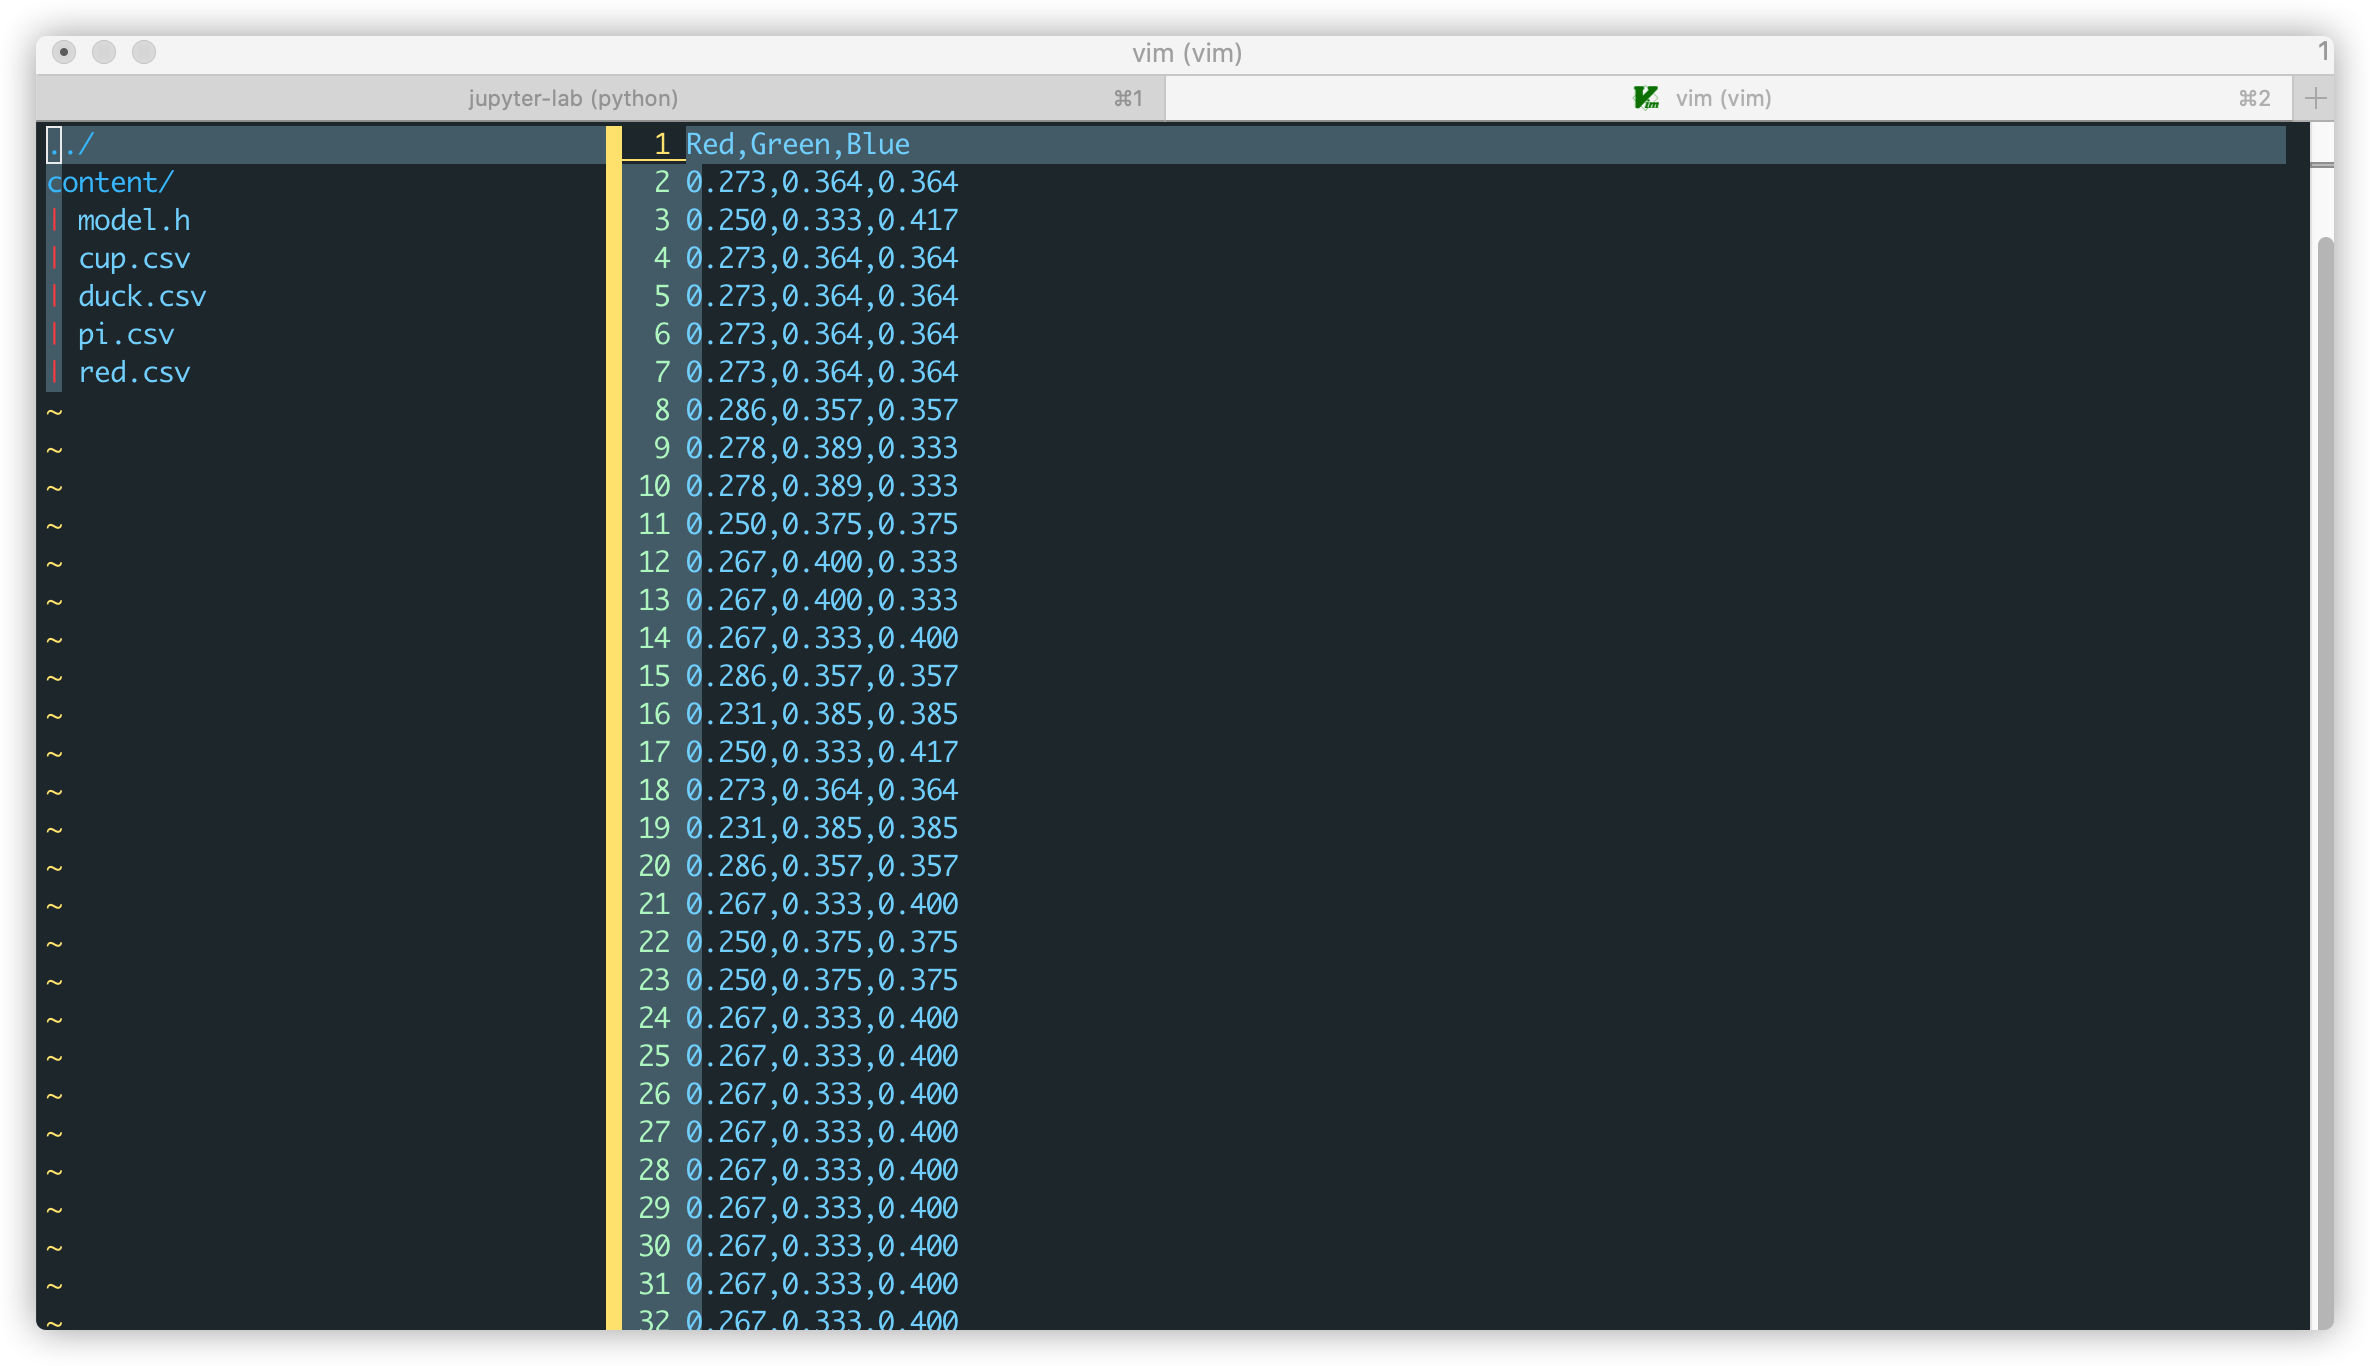2370x1366 pixels.
Task: Click the window title vim (vim)
Action: 1187,52
